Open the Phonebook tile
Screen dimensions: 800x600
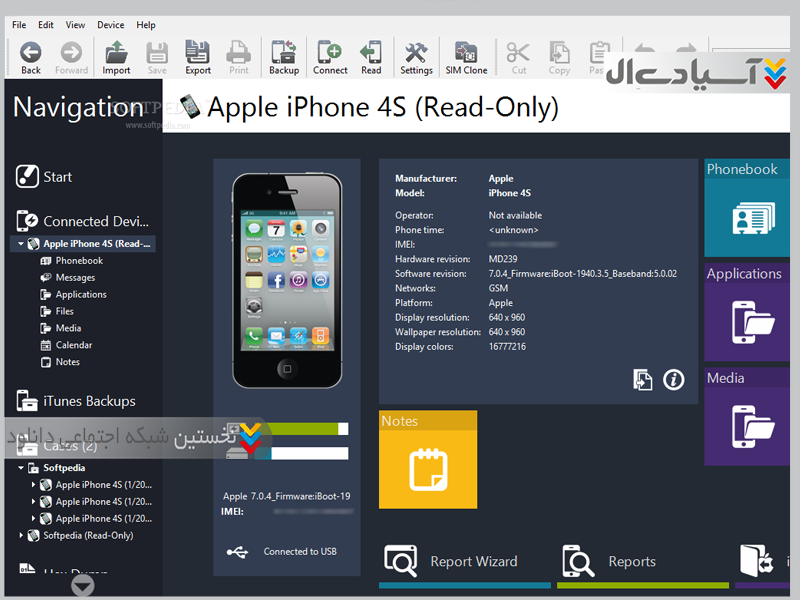click(x=751, y=208)
